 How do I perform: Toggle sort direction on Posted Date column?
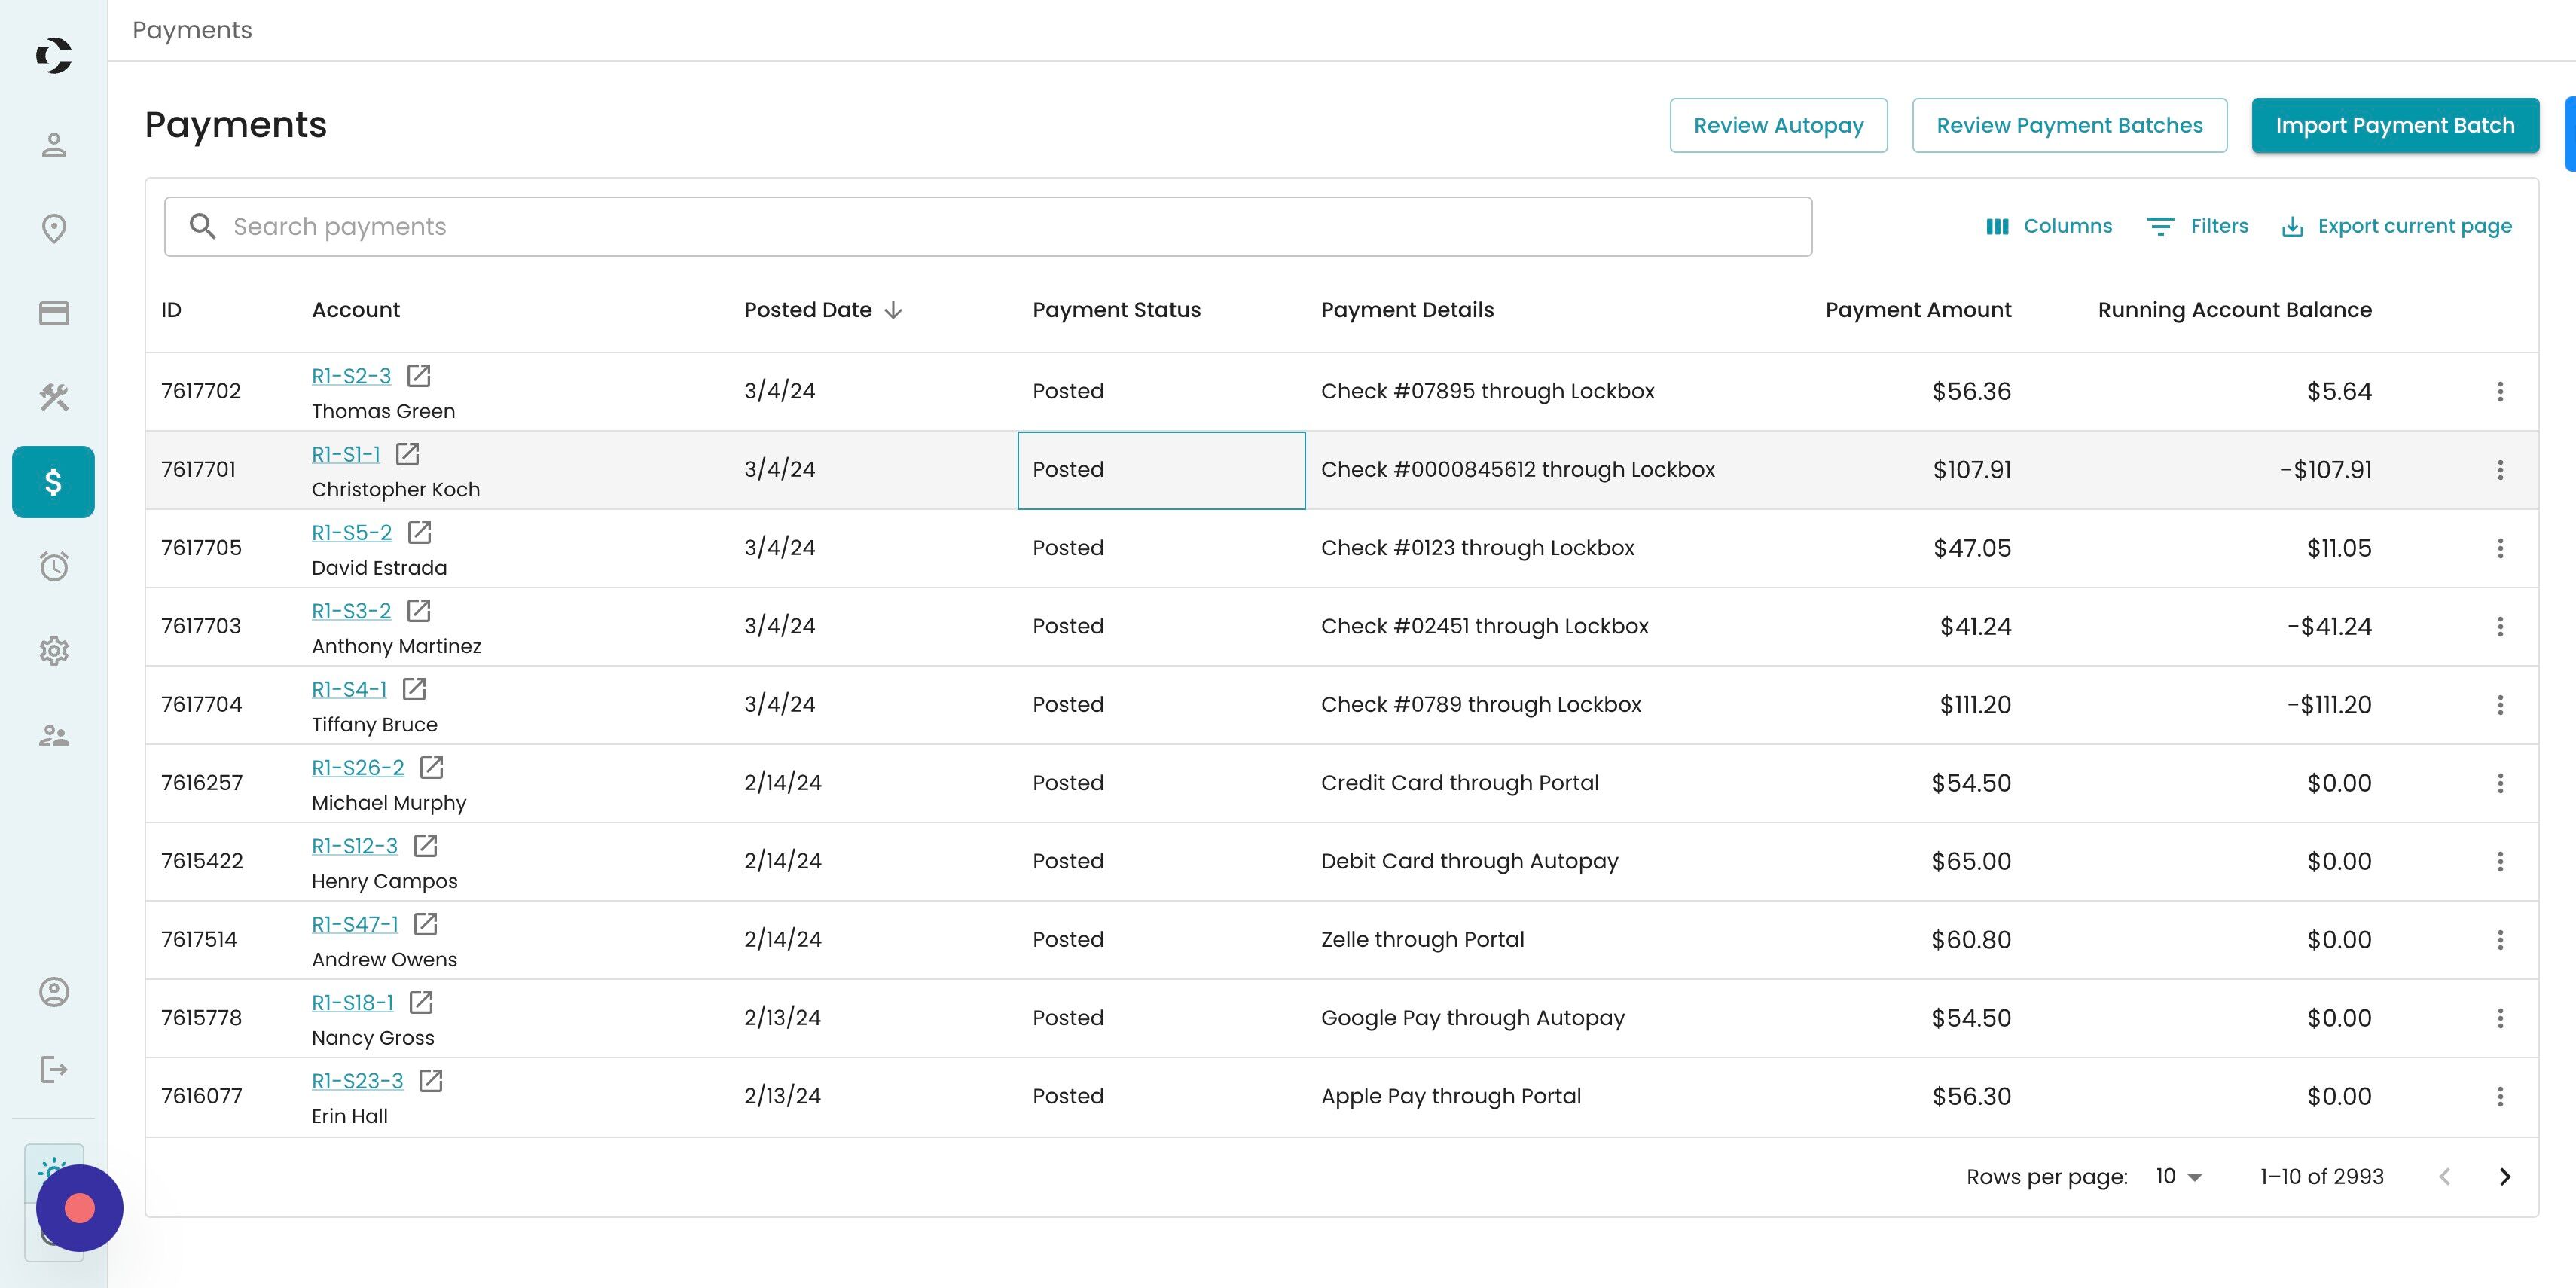coord(893,310)
